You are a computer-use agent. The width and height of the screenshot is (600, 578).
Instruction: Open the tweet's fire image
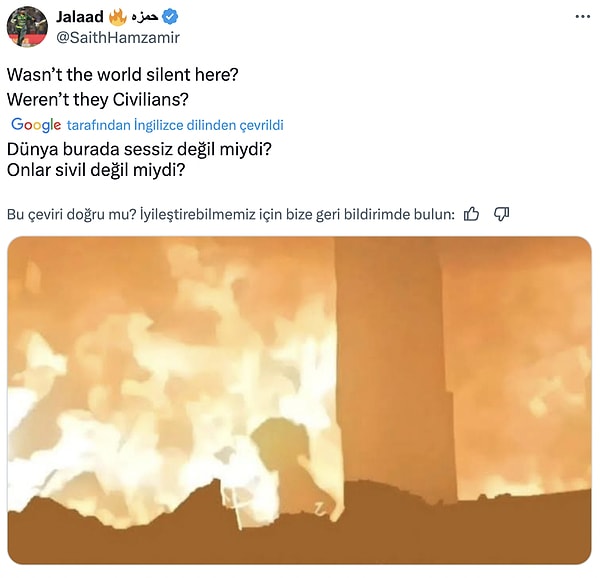299,400
